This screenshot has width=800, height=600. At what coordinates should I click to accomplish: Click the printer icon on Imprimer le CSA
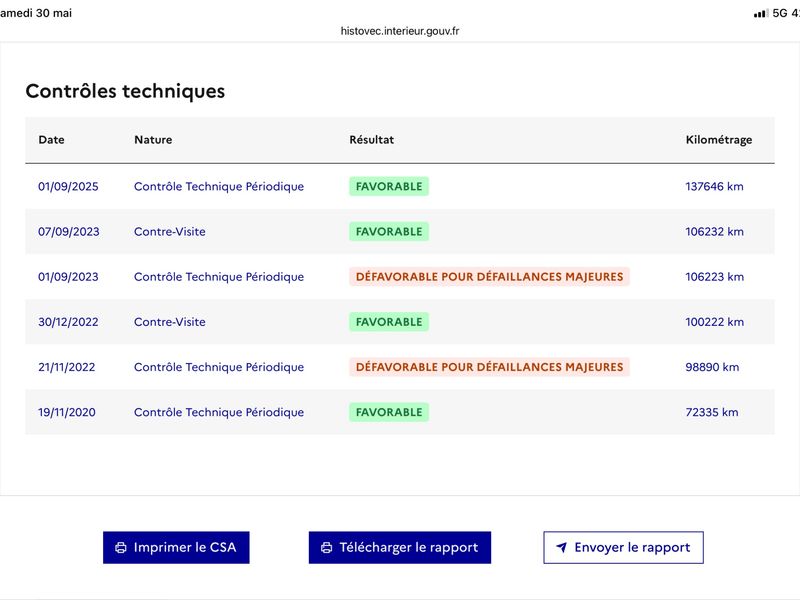[x=120, y=547]
